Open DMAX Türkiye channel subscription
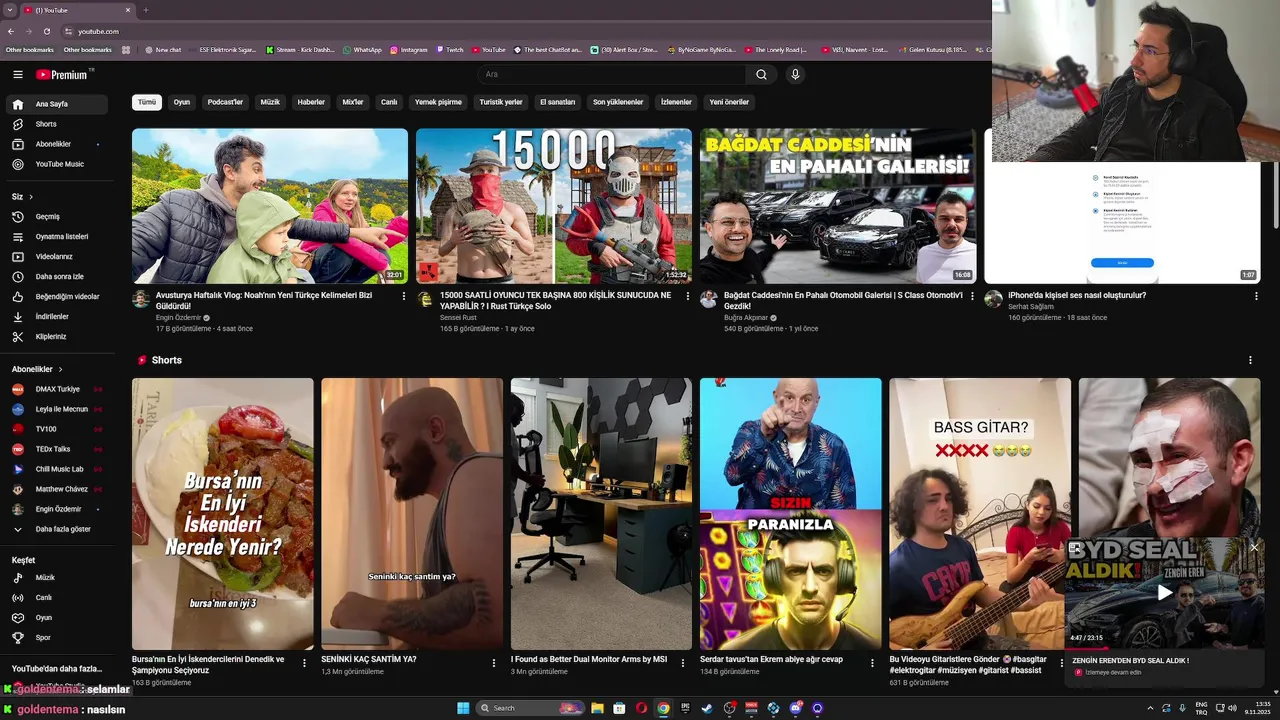The width and height of the screenshot is (1280, 720). point(57,389)
